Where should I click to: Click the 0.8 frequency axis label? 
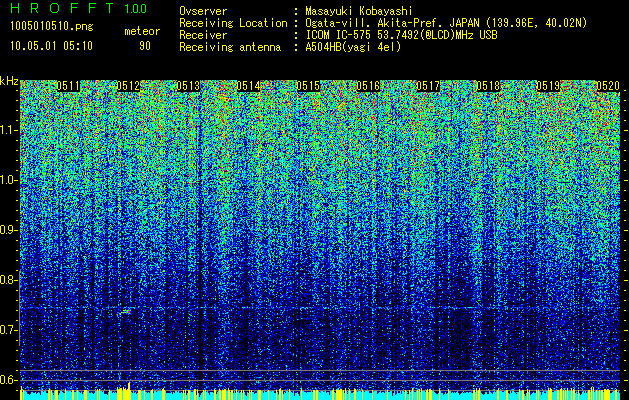coord(8,280)
